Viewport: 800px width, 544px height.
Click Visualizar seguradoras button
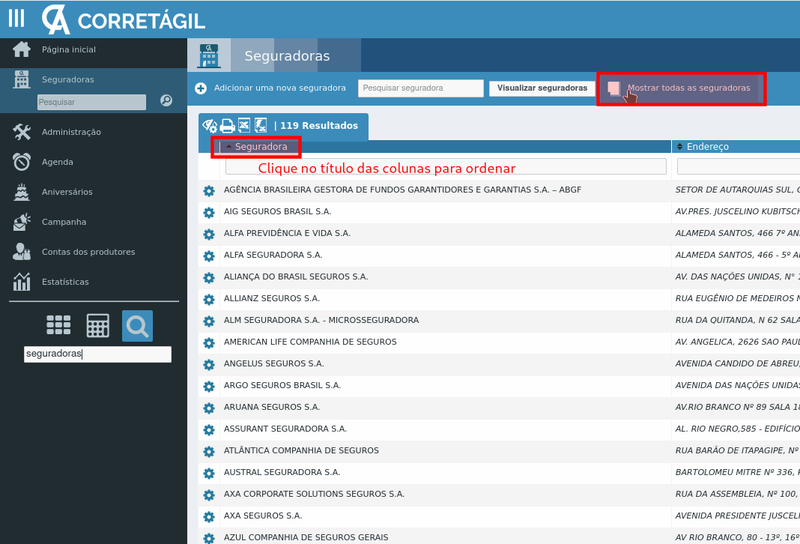click(542, 88)
